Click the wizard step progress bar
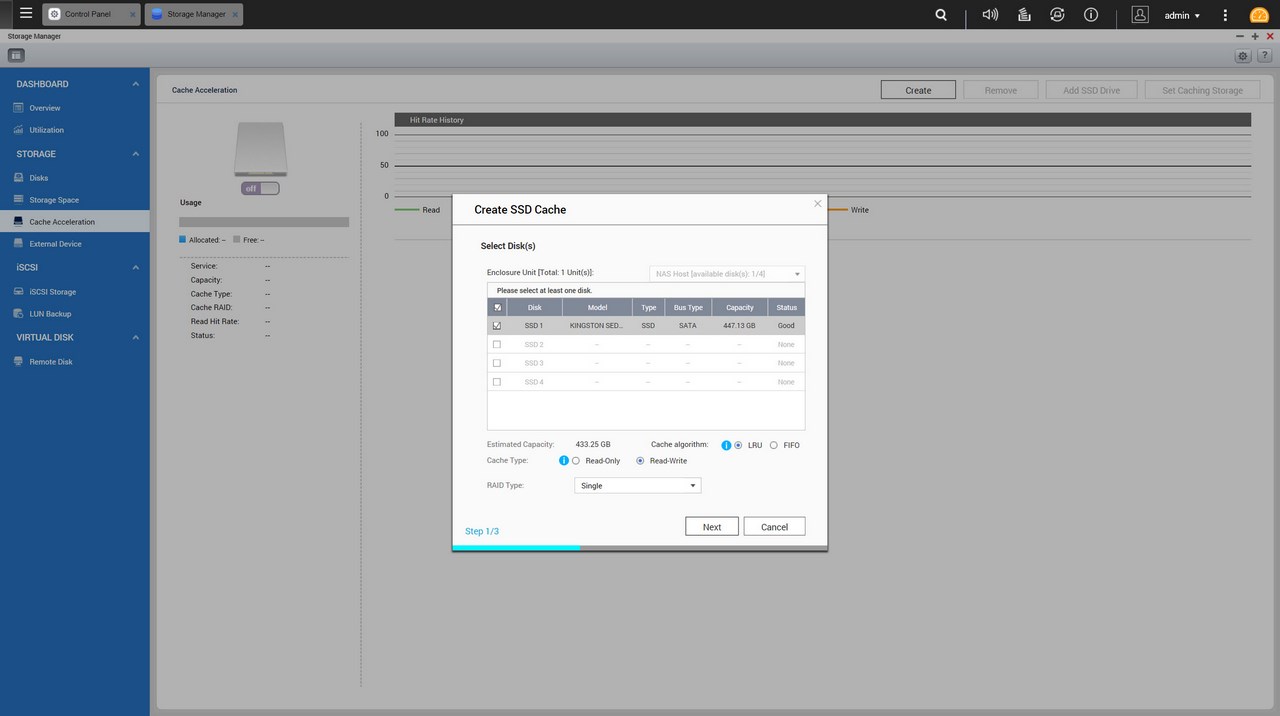Viewport: 1280px width, 716px height. click(640, 548)
